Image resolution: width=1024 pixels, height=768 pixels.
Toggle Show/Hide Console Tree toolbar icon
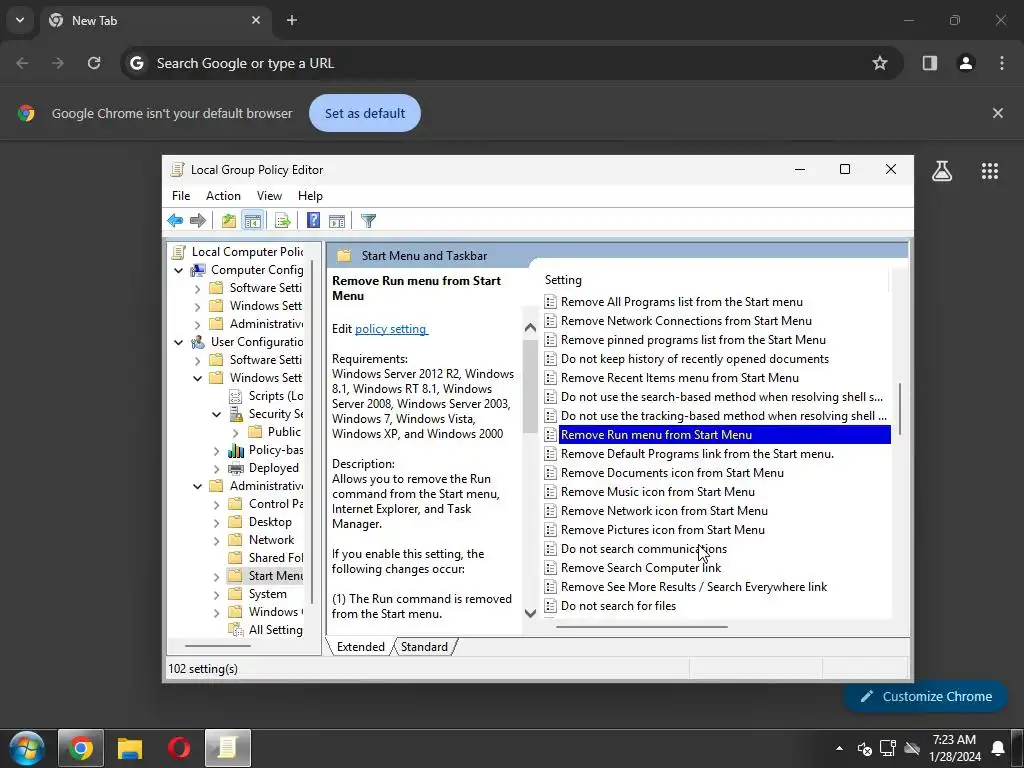[252, 221]
